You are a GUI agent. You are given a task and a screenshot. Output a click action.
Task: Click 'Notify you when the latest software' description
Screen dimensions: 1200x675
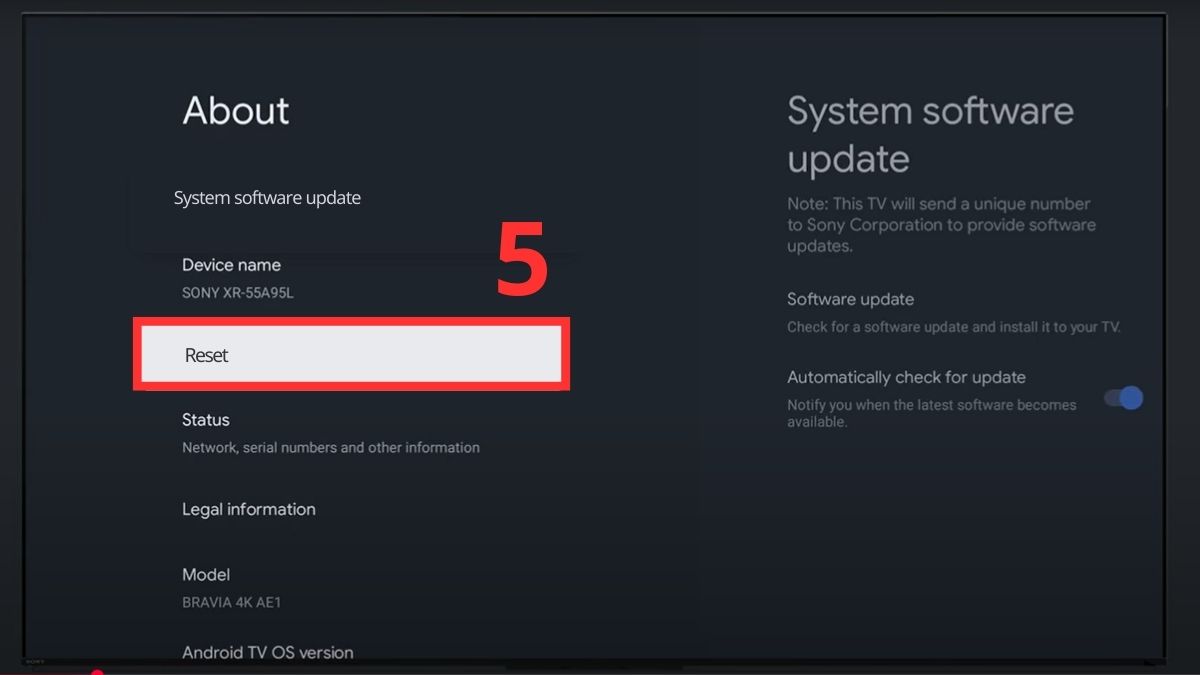[x=932, y=413]
